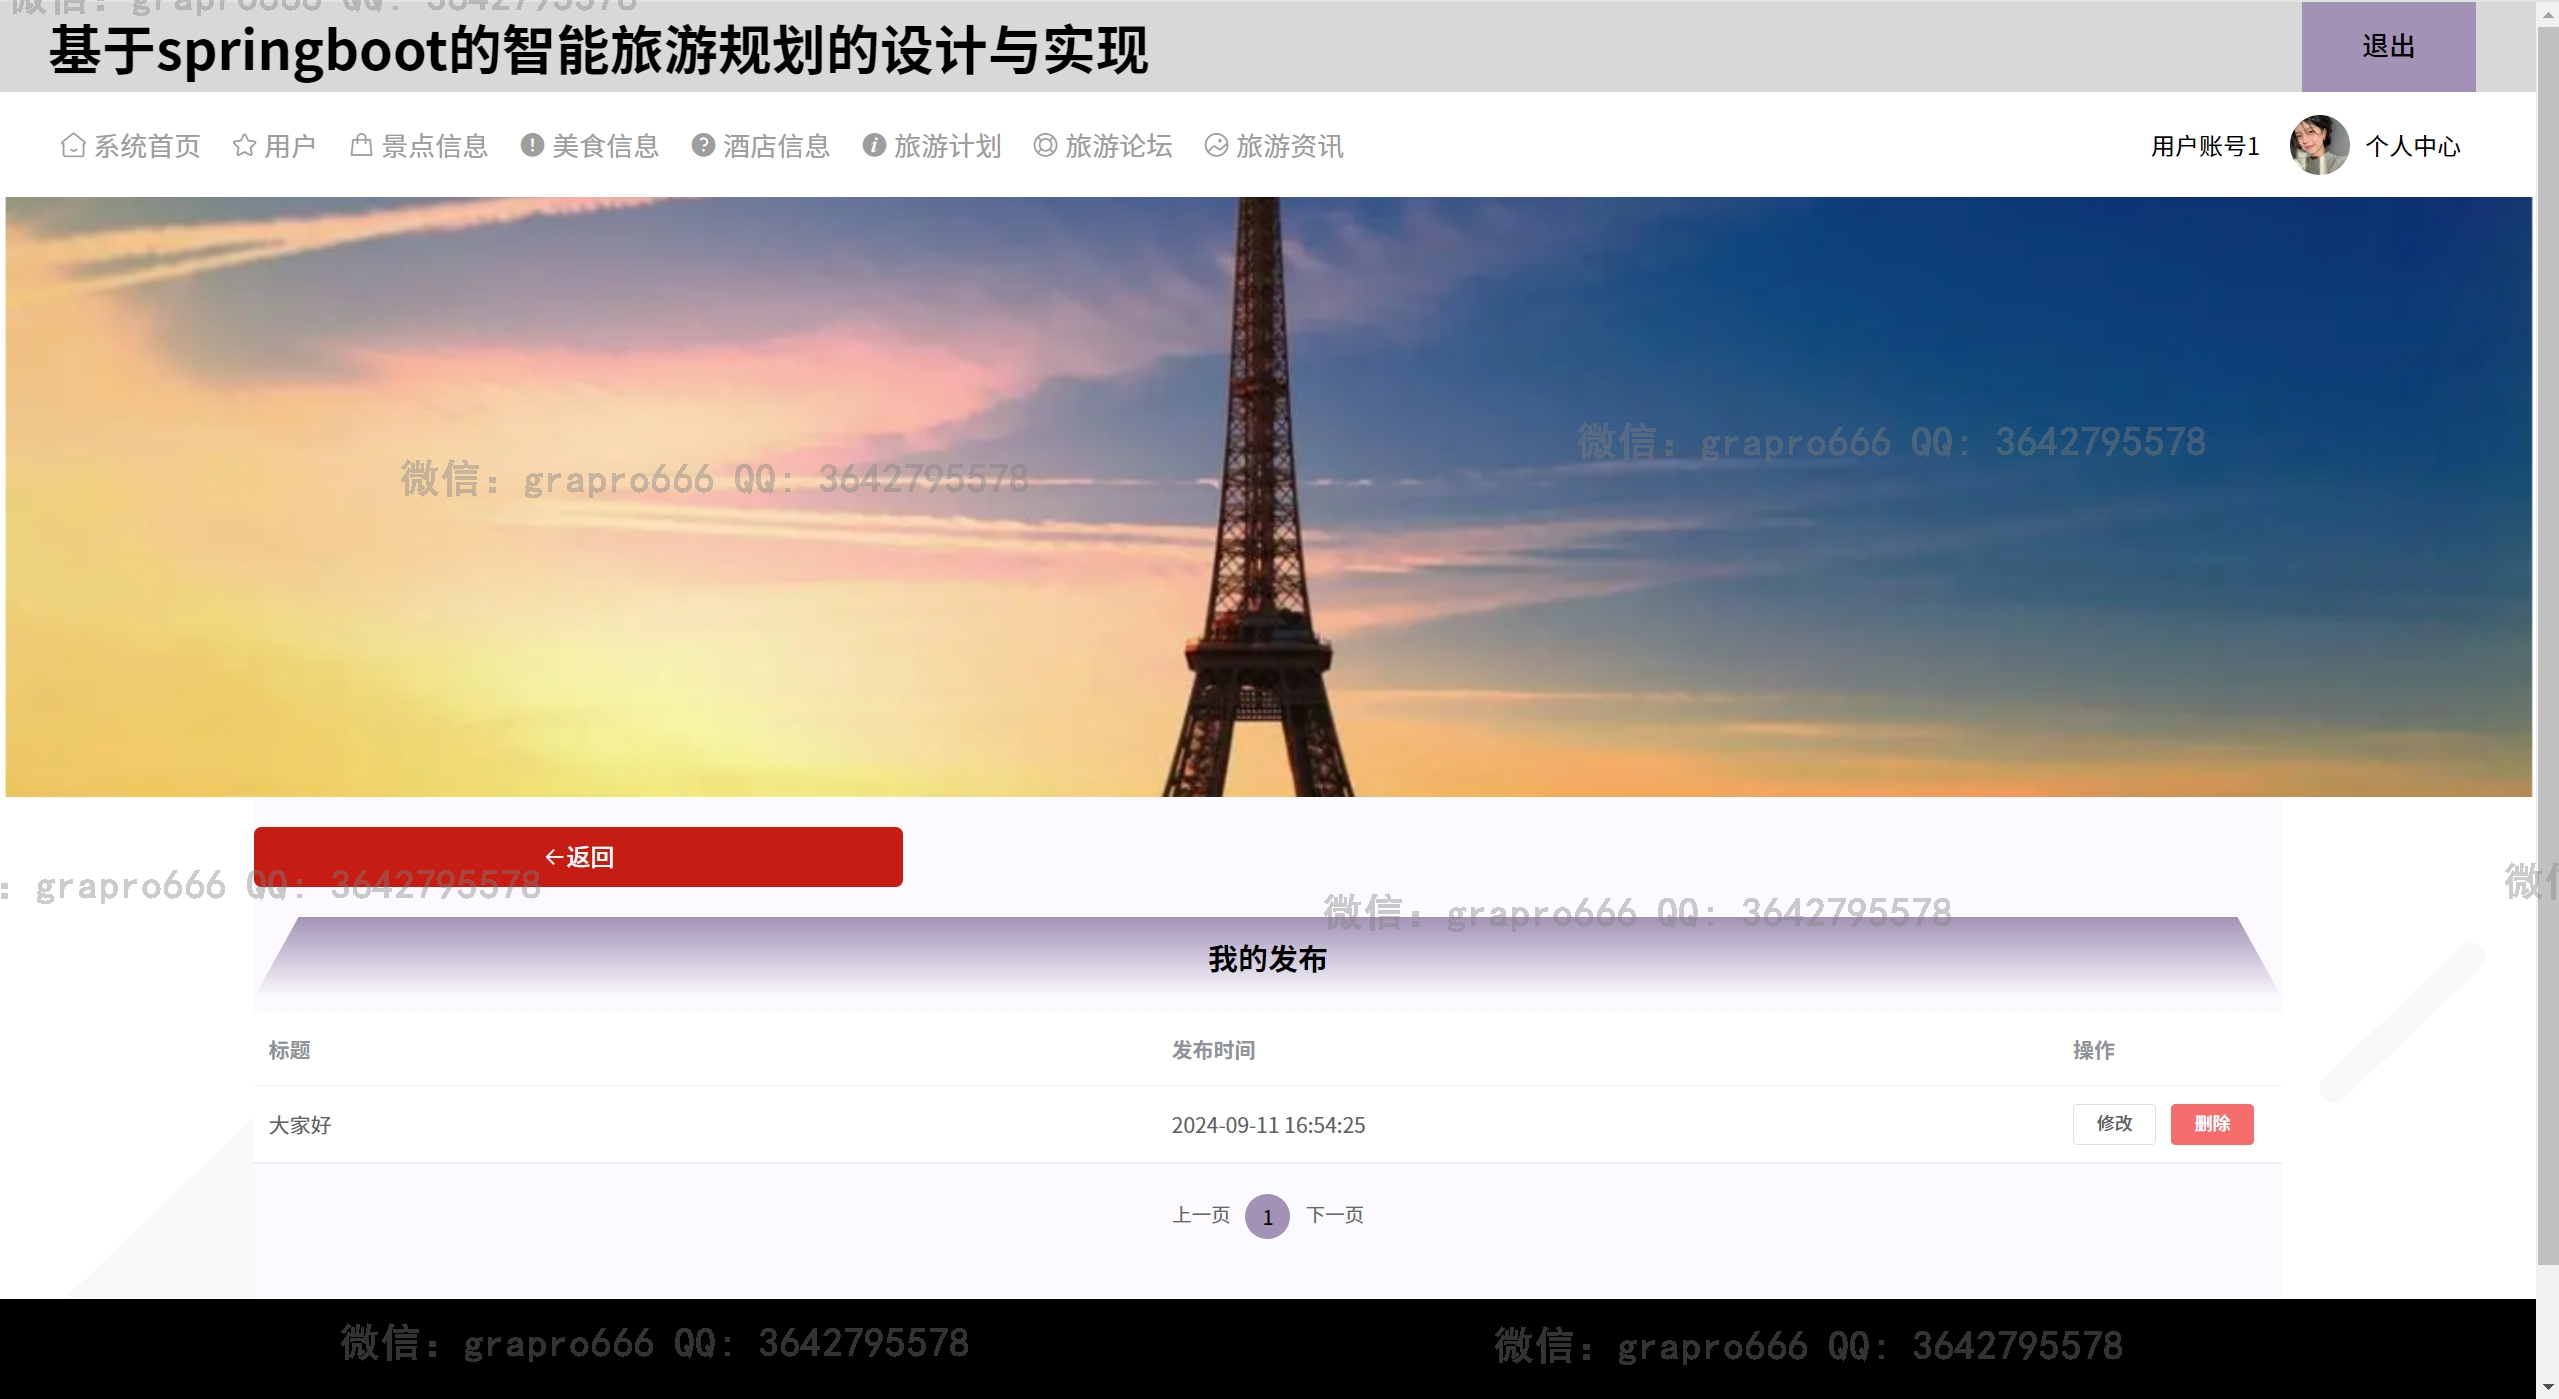
Task: Open the 美食信息 navigation item
Action: (x=605, y=146)
